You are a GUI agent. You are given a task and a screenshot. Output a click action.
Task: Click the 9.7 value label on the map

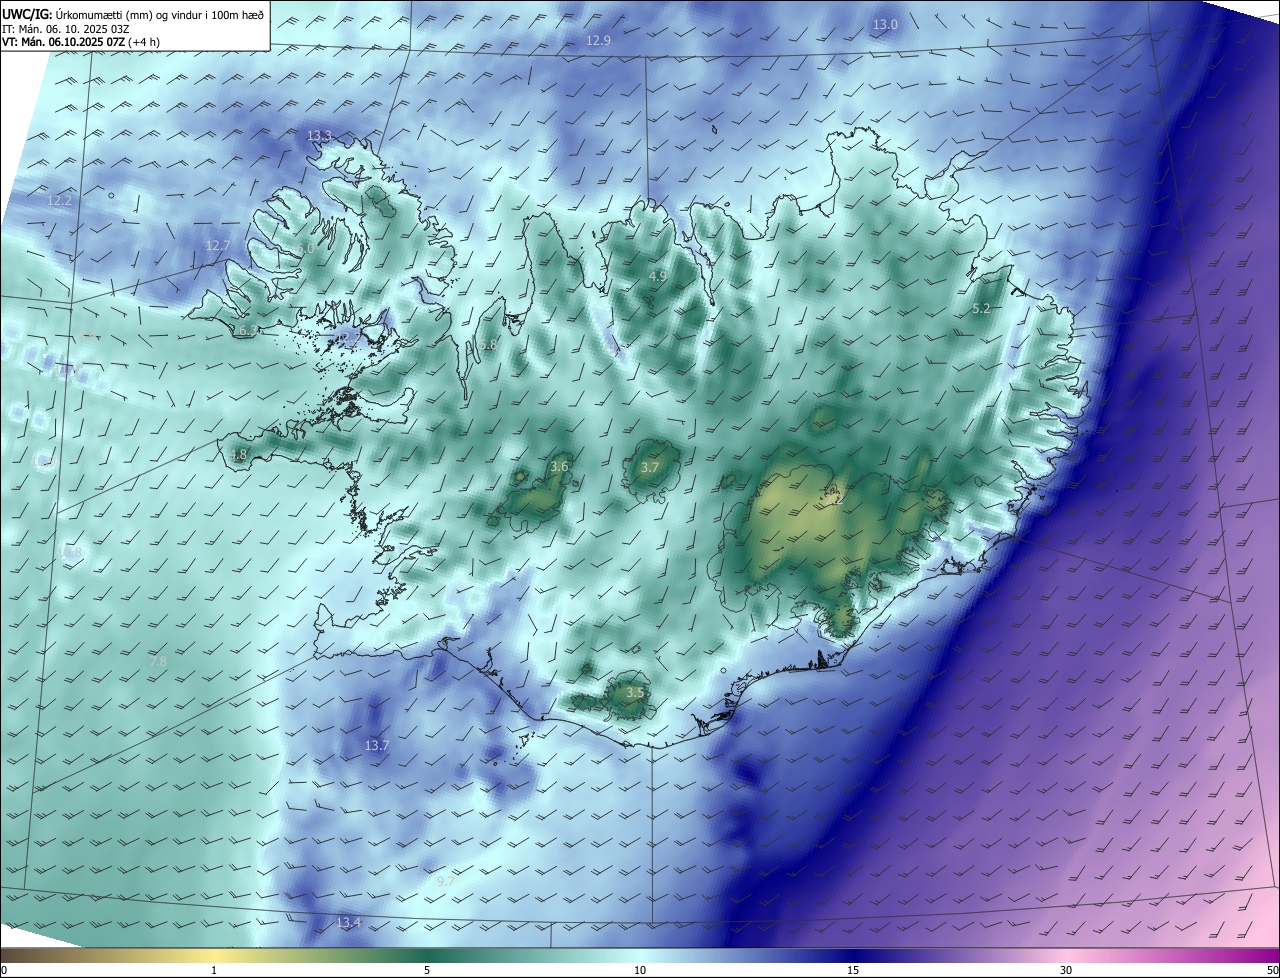446,882
